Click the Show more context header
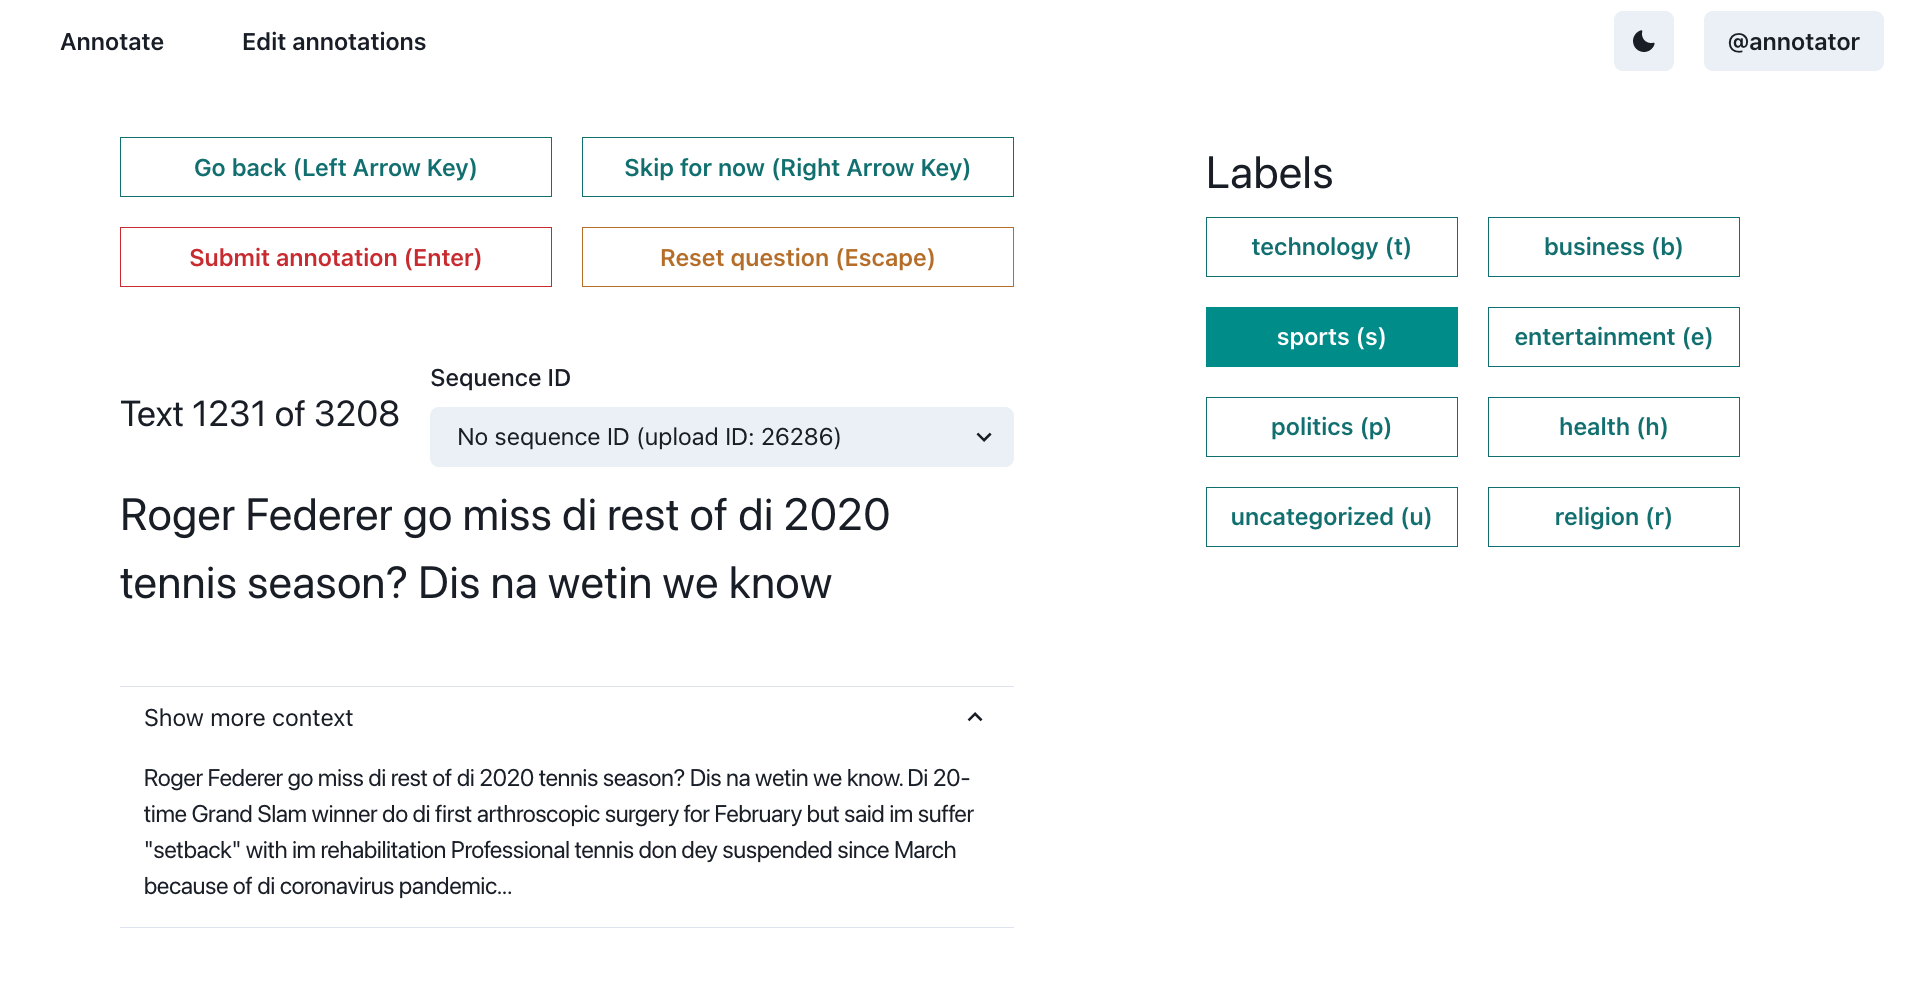The image size is (1920, 982). [x=249, y=718]
